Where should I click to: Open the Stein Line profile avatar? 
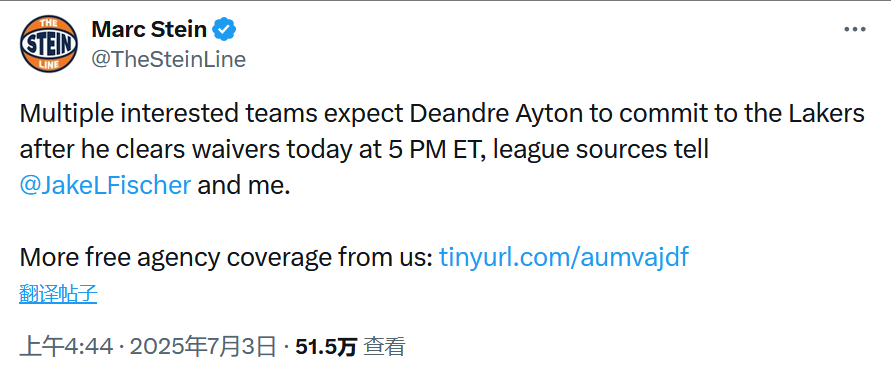tap(49, 44)
